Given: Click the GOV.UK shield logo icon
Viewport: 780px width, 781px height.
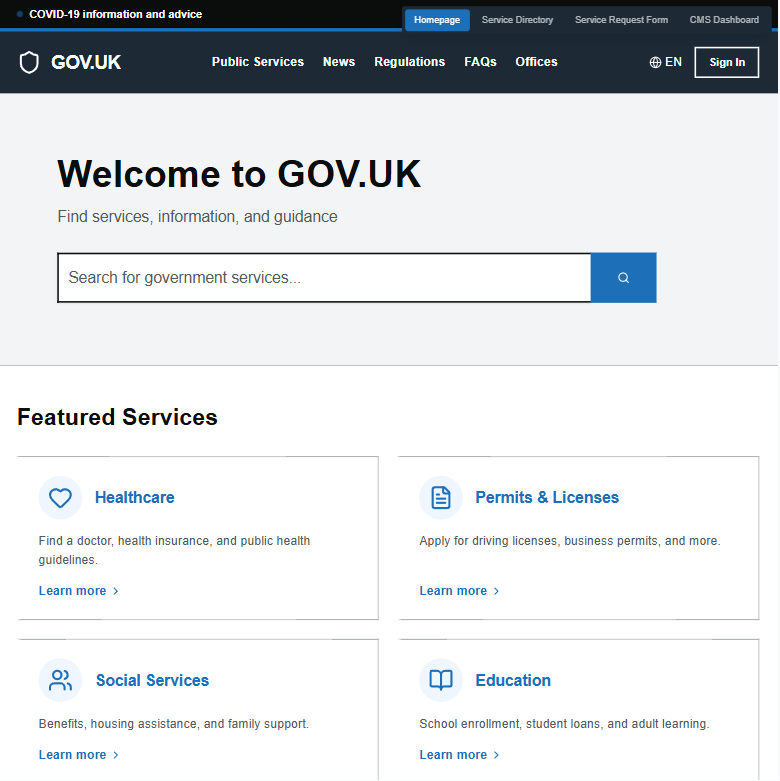Looking at the screenshot, I should pyautogui.click(x=29, y=62).
